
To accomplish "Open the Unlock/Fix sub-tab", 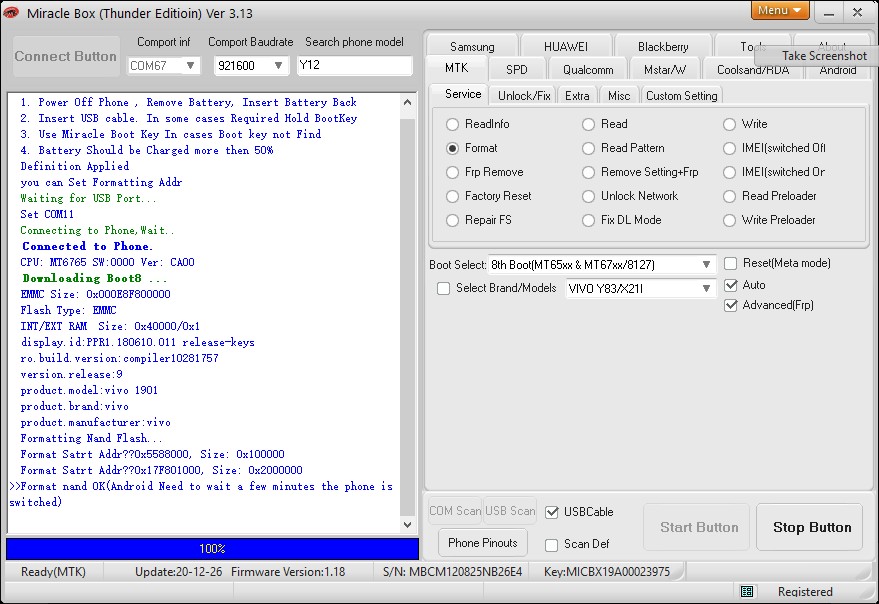I will [x=524, y=96].
